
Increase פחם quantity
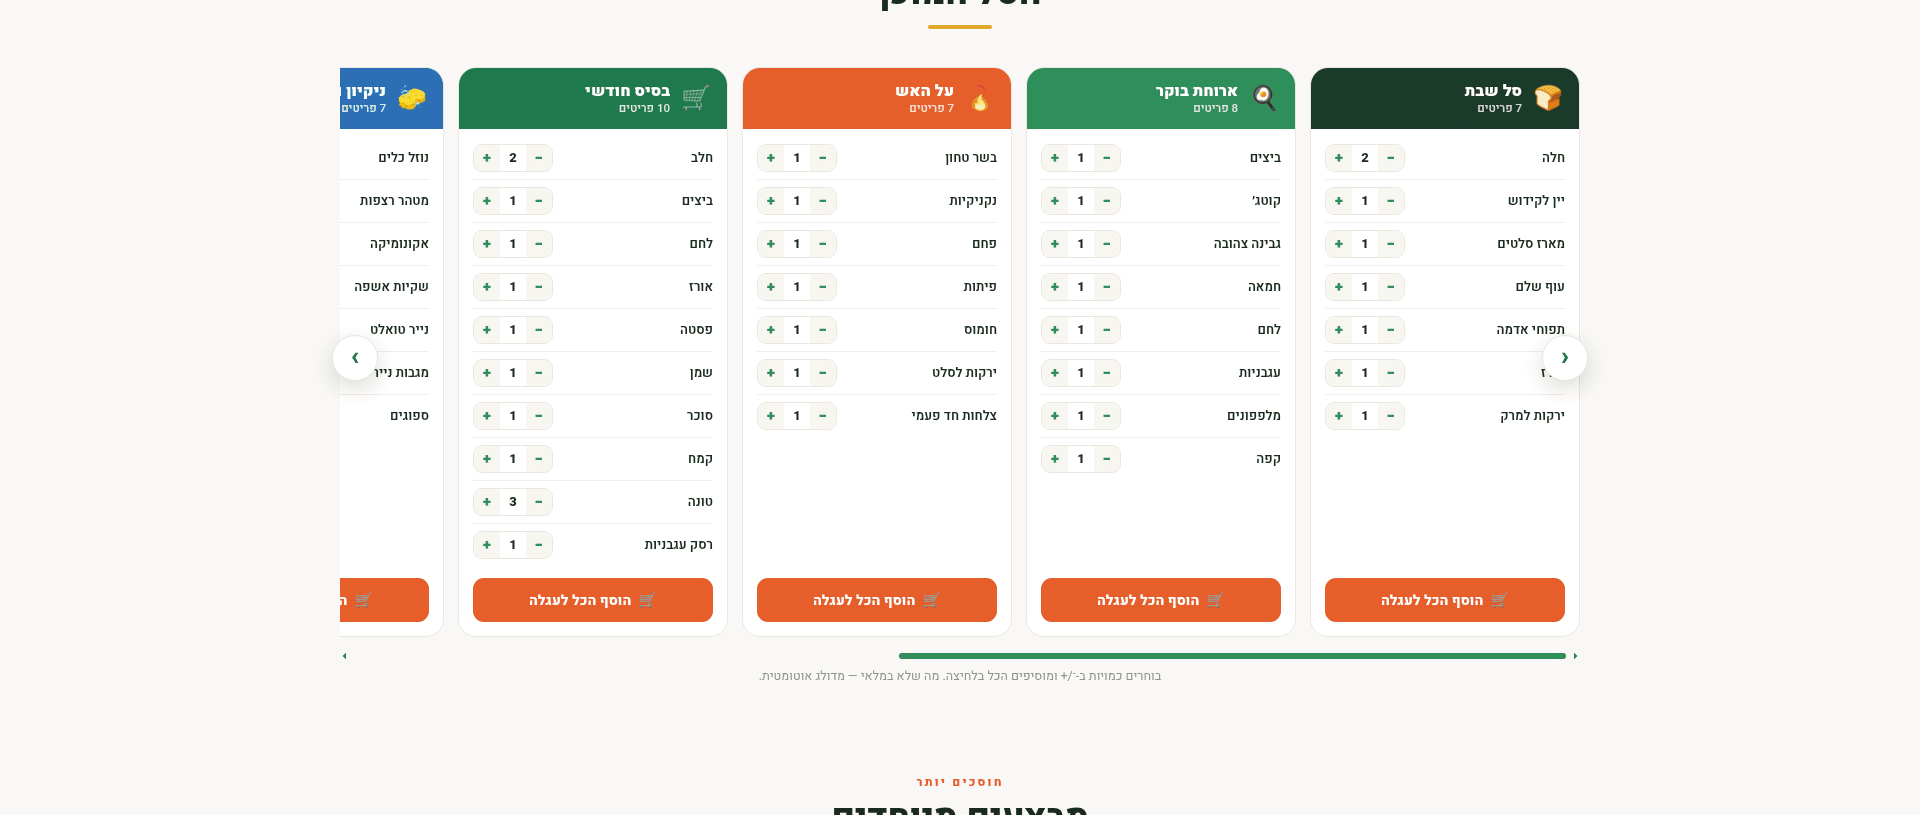point(771,244)
